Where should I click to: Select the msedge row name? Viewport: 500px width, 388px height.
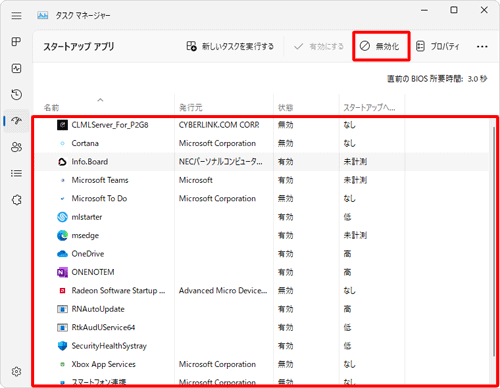pos(85,236)
